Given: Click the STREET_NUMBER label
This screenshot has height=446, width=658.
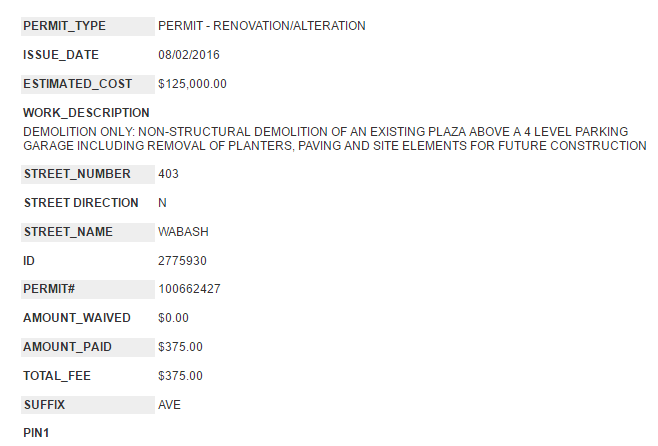Looking at the screenshot, I should 76,174.
